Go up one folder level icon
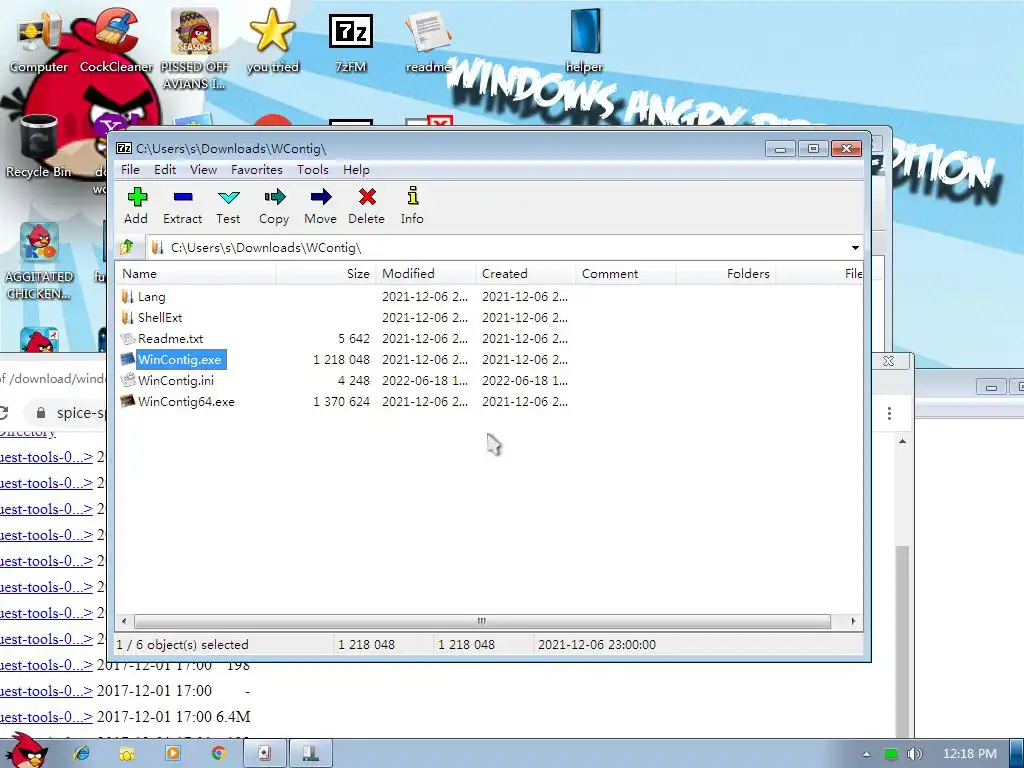Screen dimensions: 1024x768 [x=127, y=248]
